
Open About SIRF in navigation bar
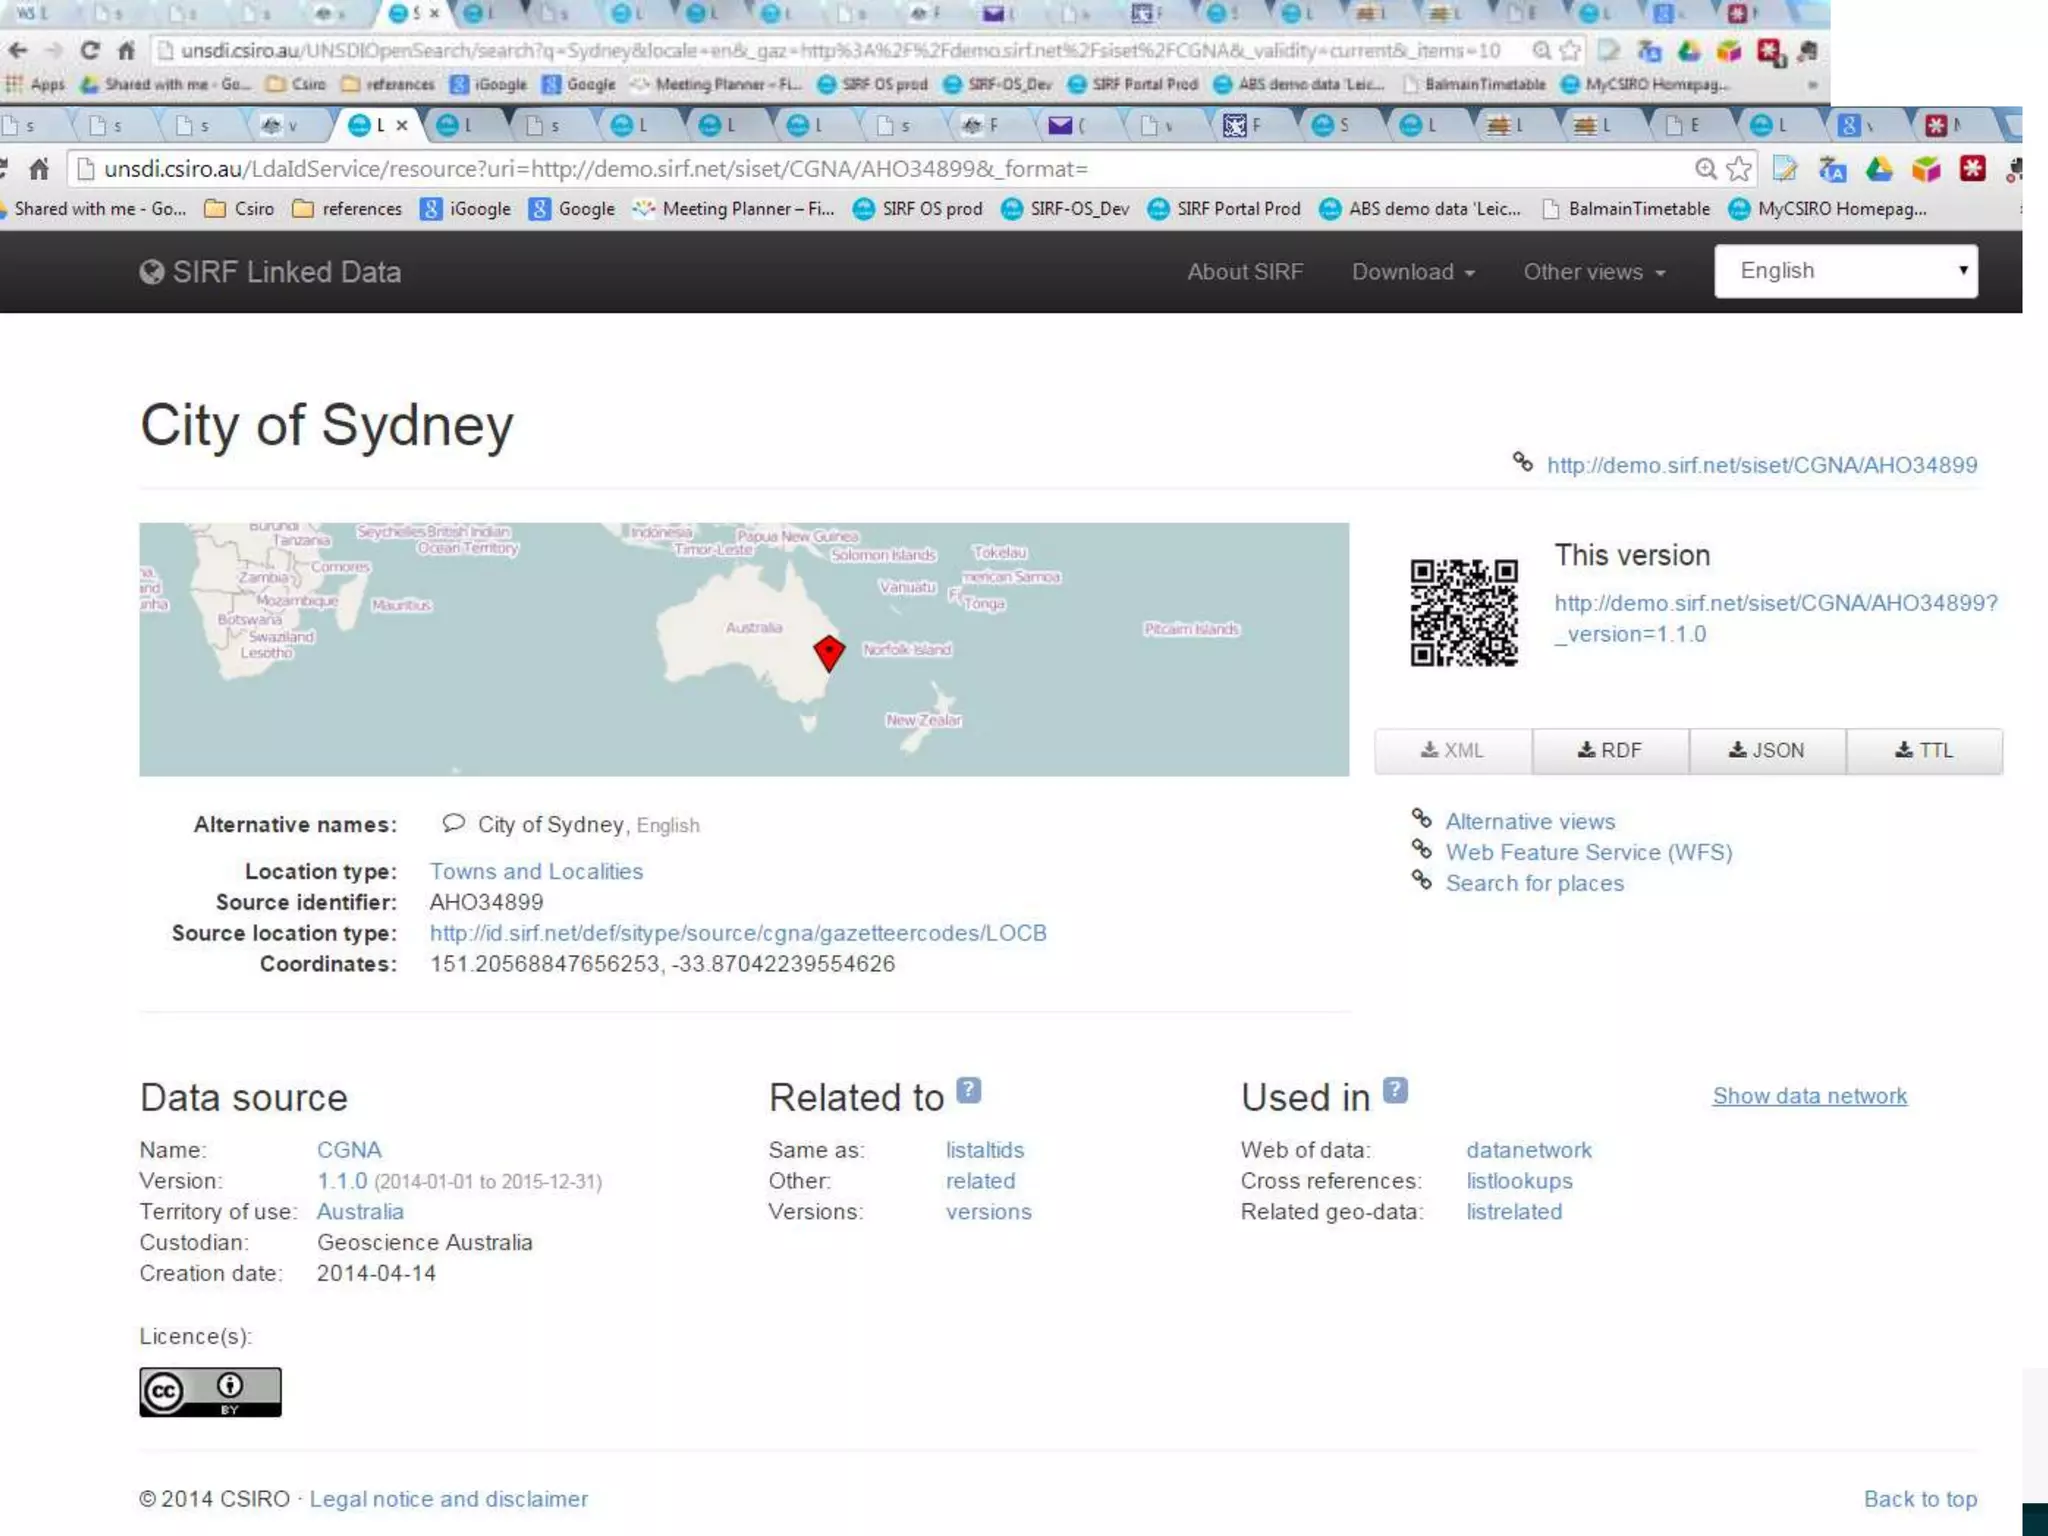[1245, 272]
